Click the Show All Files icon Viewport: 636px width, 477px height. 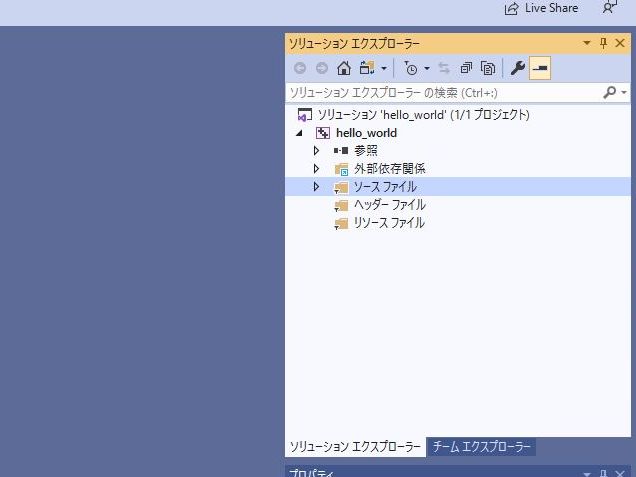[x=488, y=68]
